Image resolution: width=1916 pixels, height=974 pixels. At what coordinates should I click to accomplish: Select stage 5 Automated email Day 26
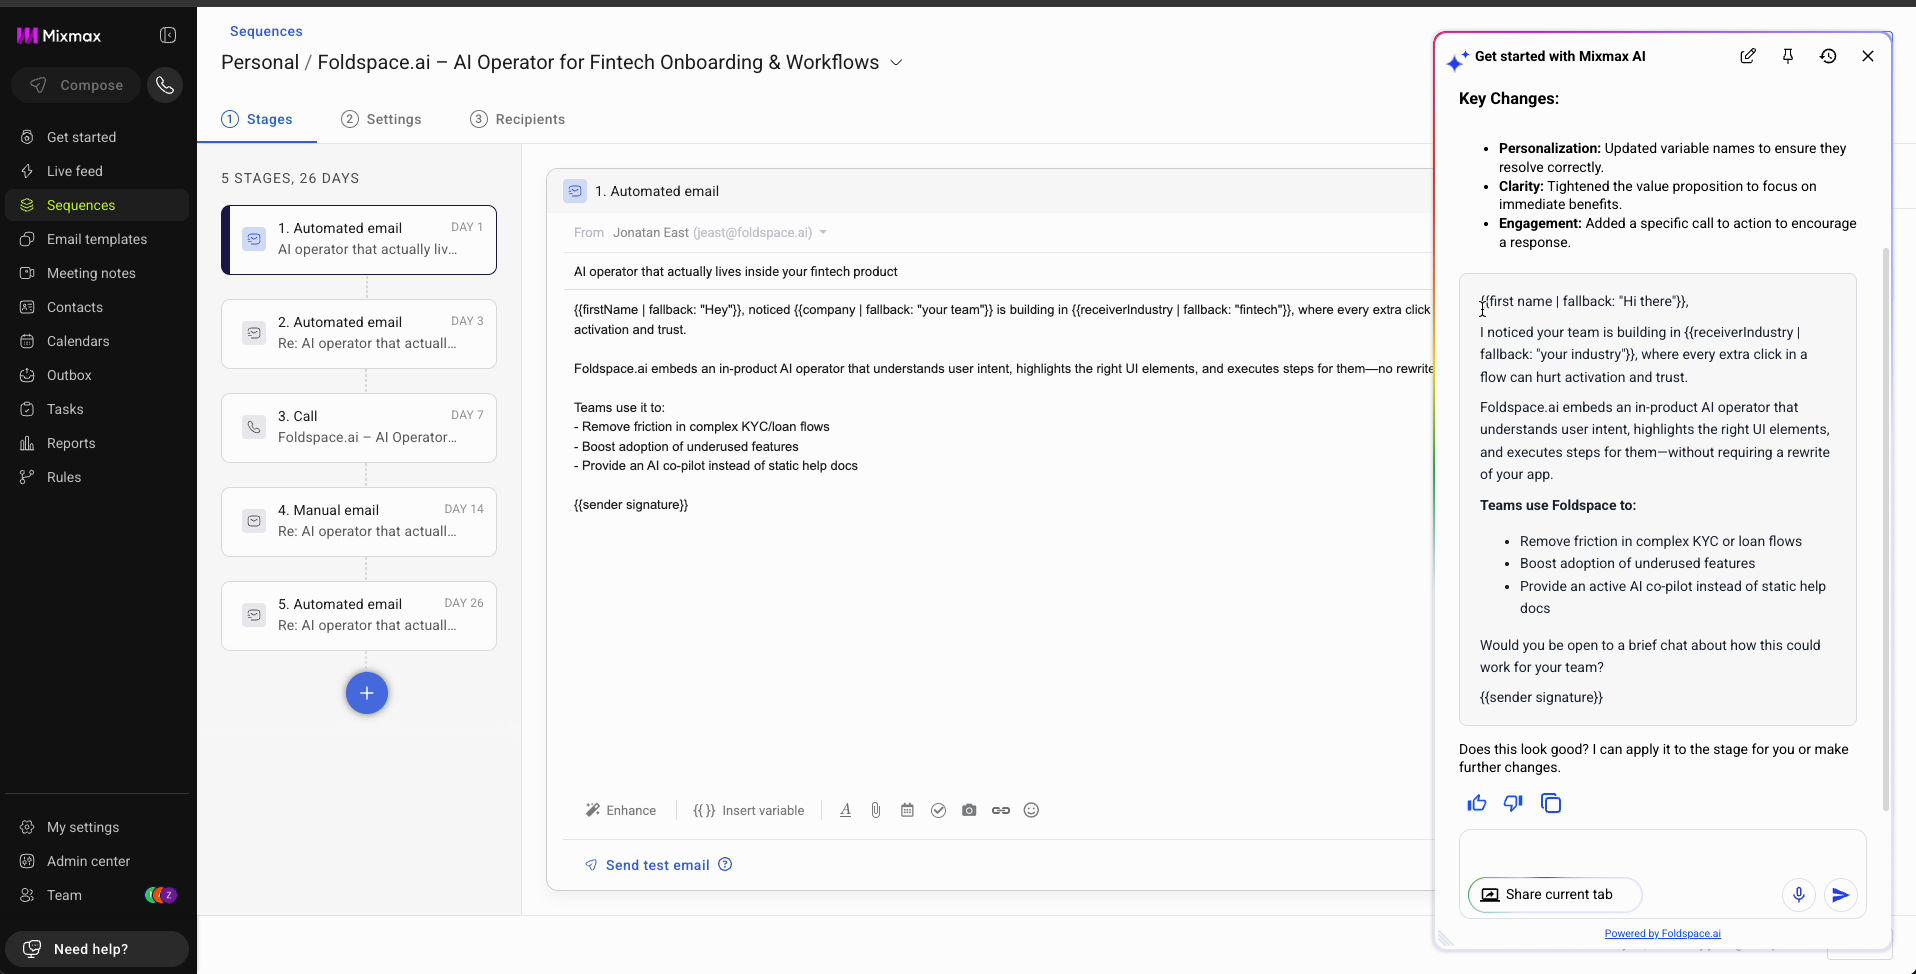(359, 616)
